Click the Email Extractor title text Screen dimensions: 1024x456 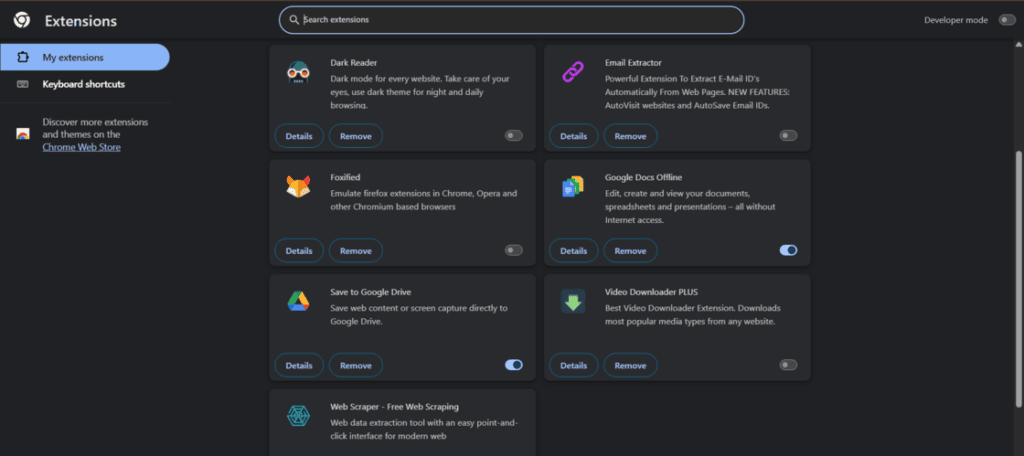(x=633, y=63)
